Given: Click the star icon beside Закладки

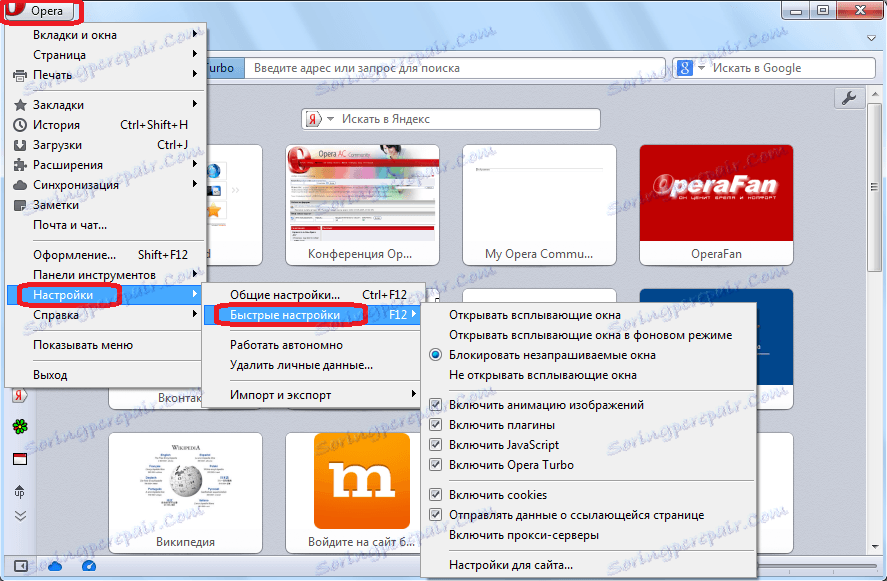Looking at the screenshot, I should (20, 105).
